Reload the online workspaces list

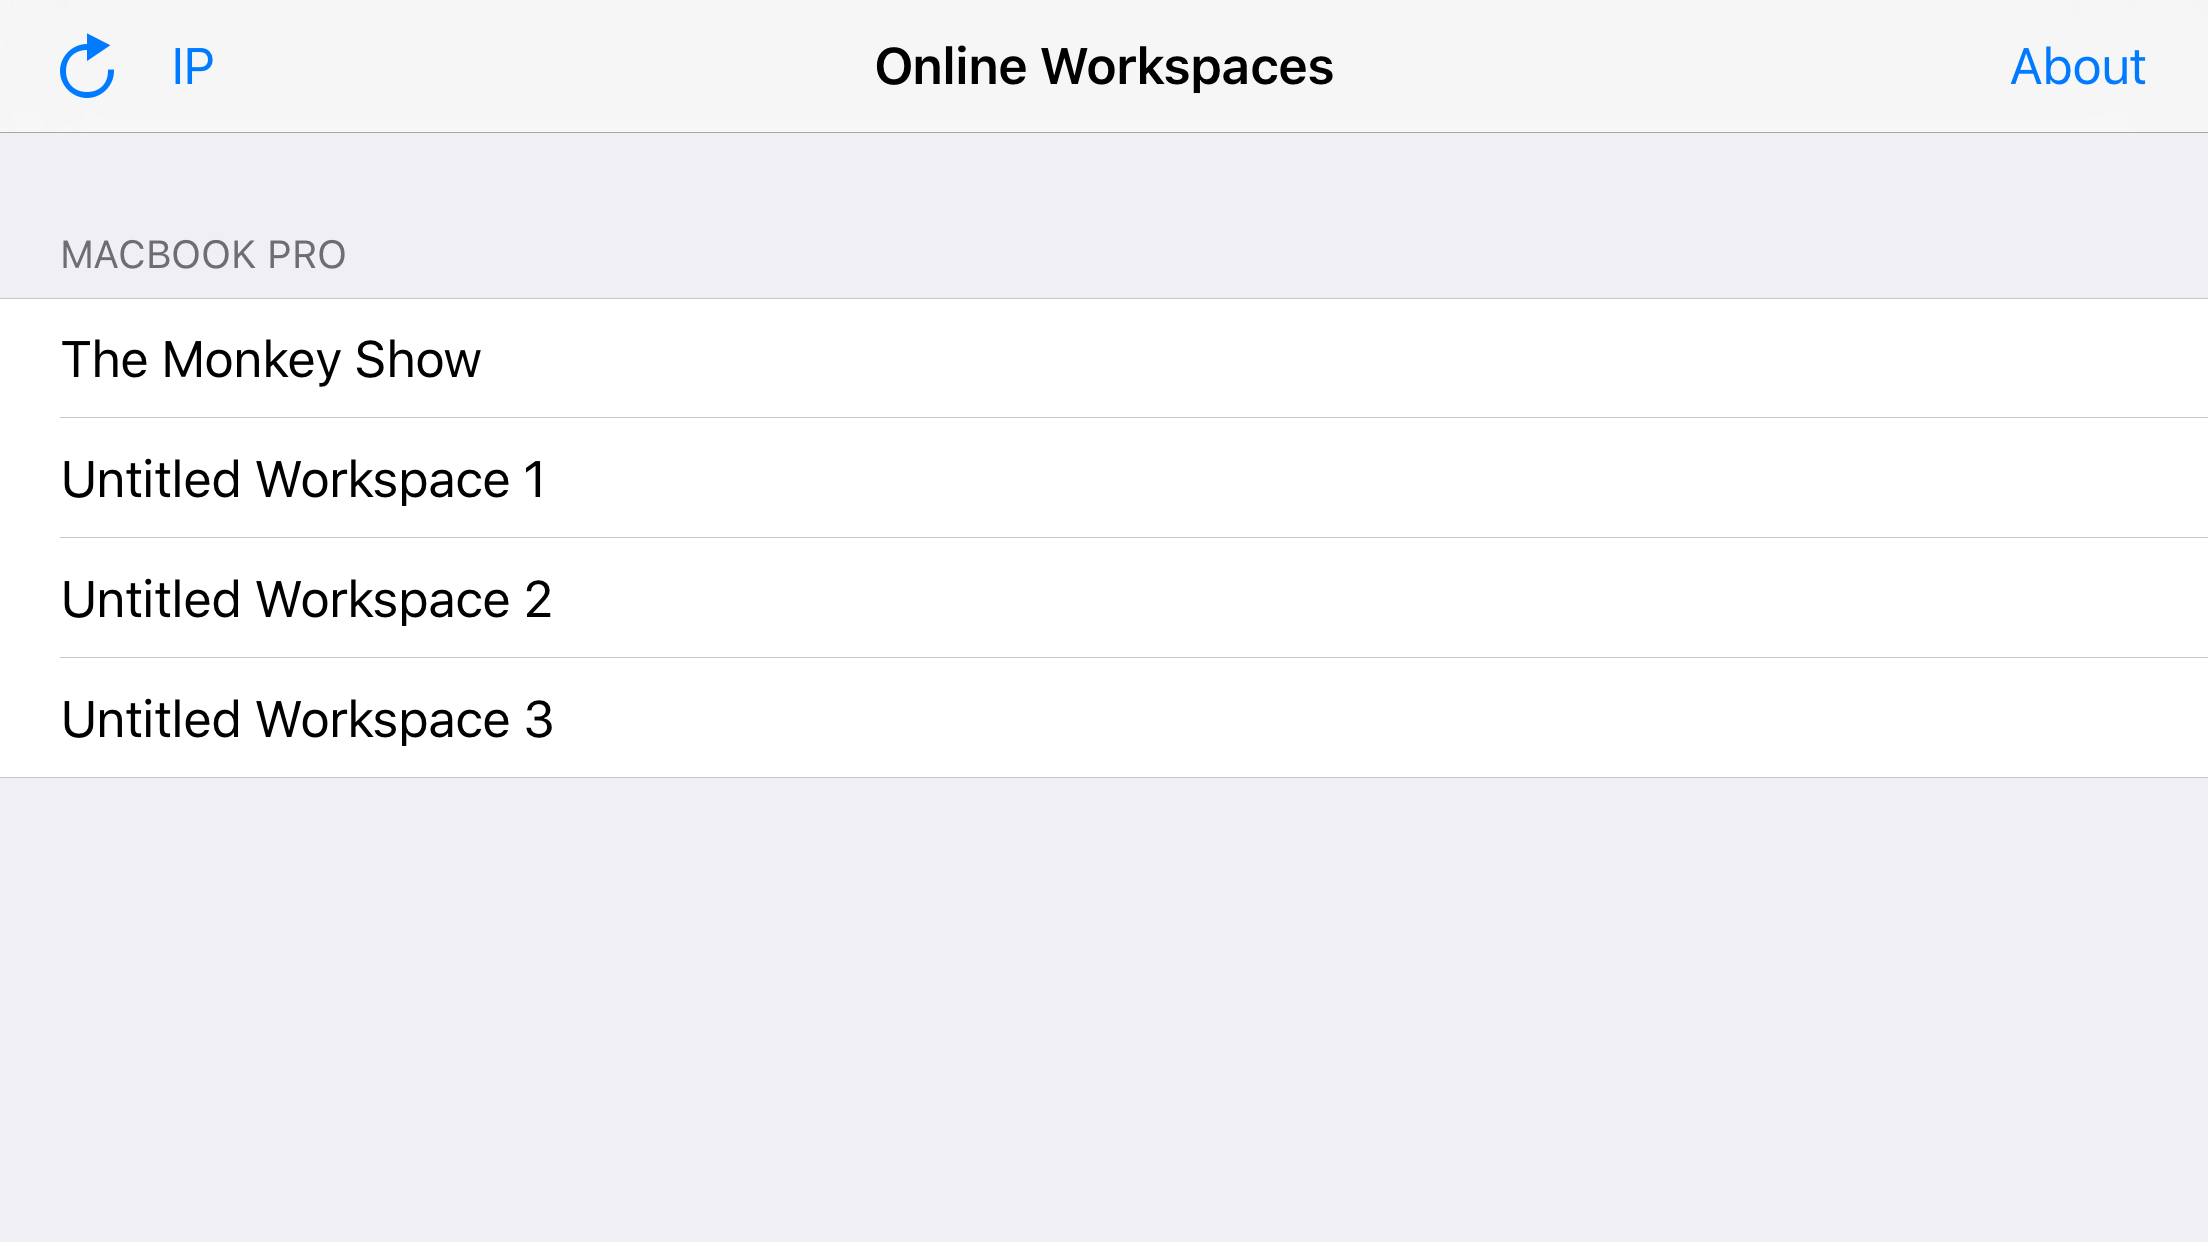88,67
